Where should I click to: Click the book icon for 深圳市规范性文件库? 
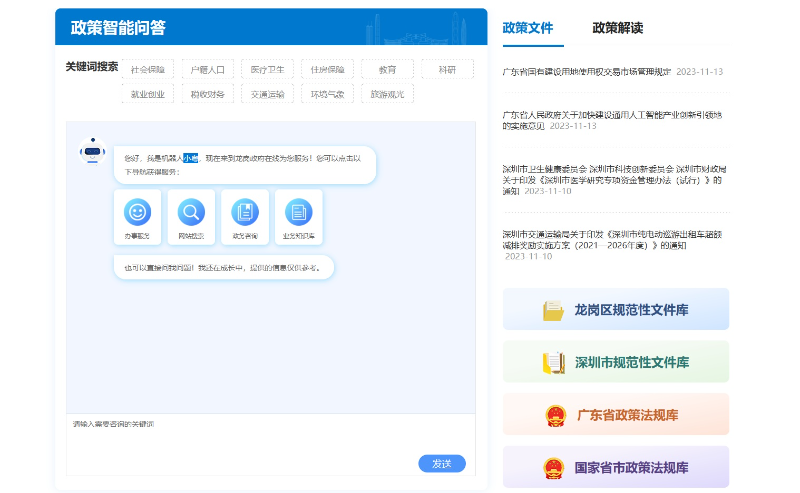(x=553, y=362)
